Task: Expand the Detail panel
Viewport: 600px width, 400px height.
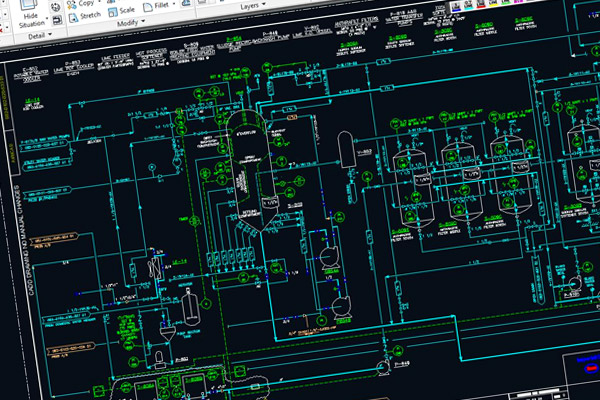Action: click(40, 36)
